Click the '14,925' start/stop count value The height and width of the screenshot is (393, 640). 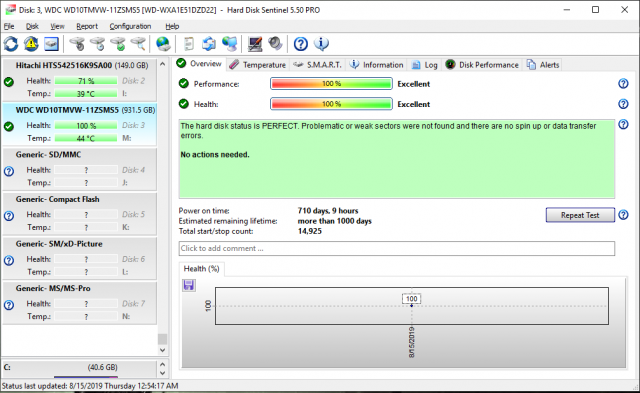[309, 231]
